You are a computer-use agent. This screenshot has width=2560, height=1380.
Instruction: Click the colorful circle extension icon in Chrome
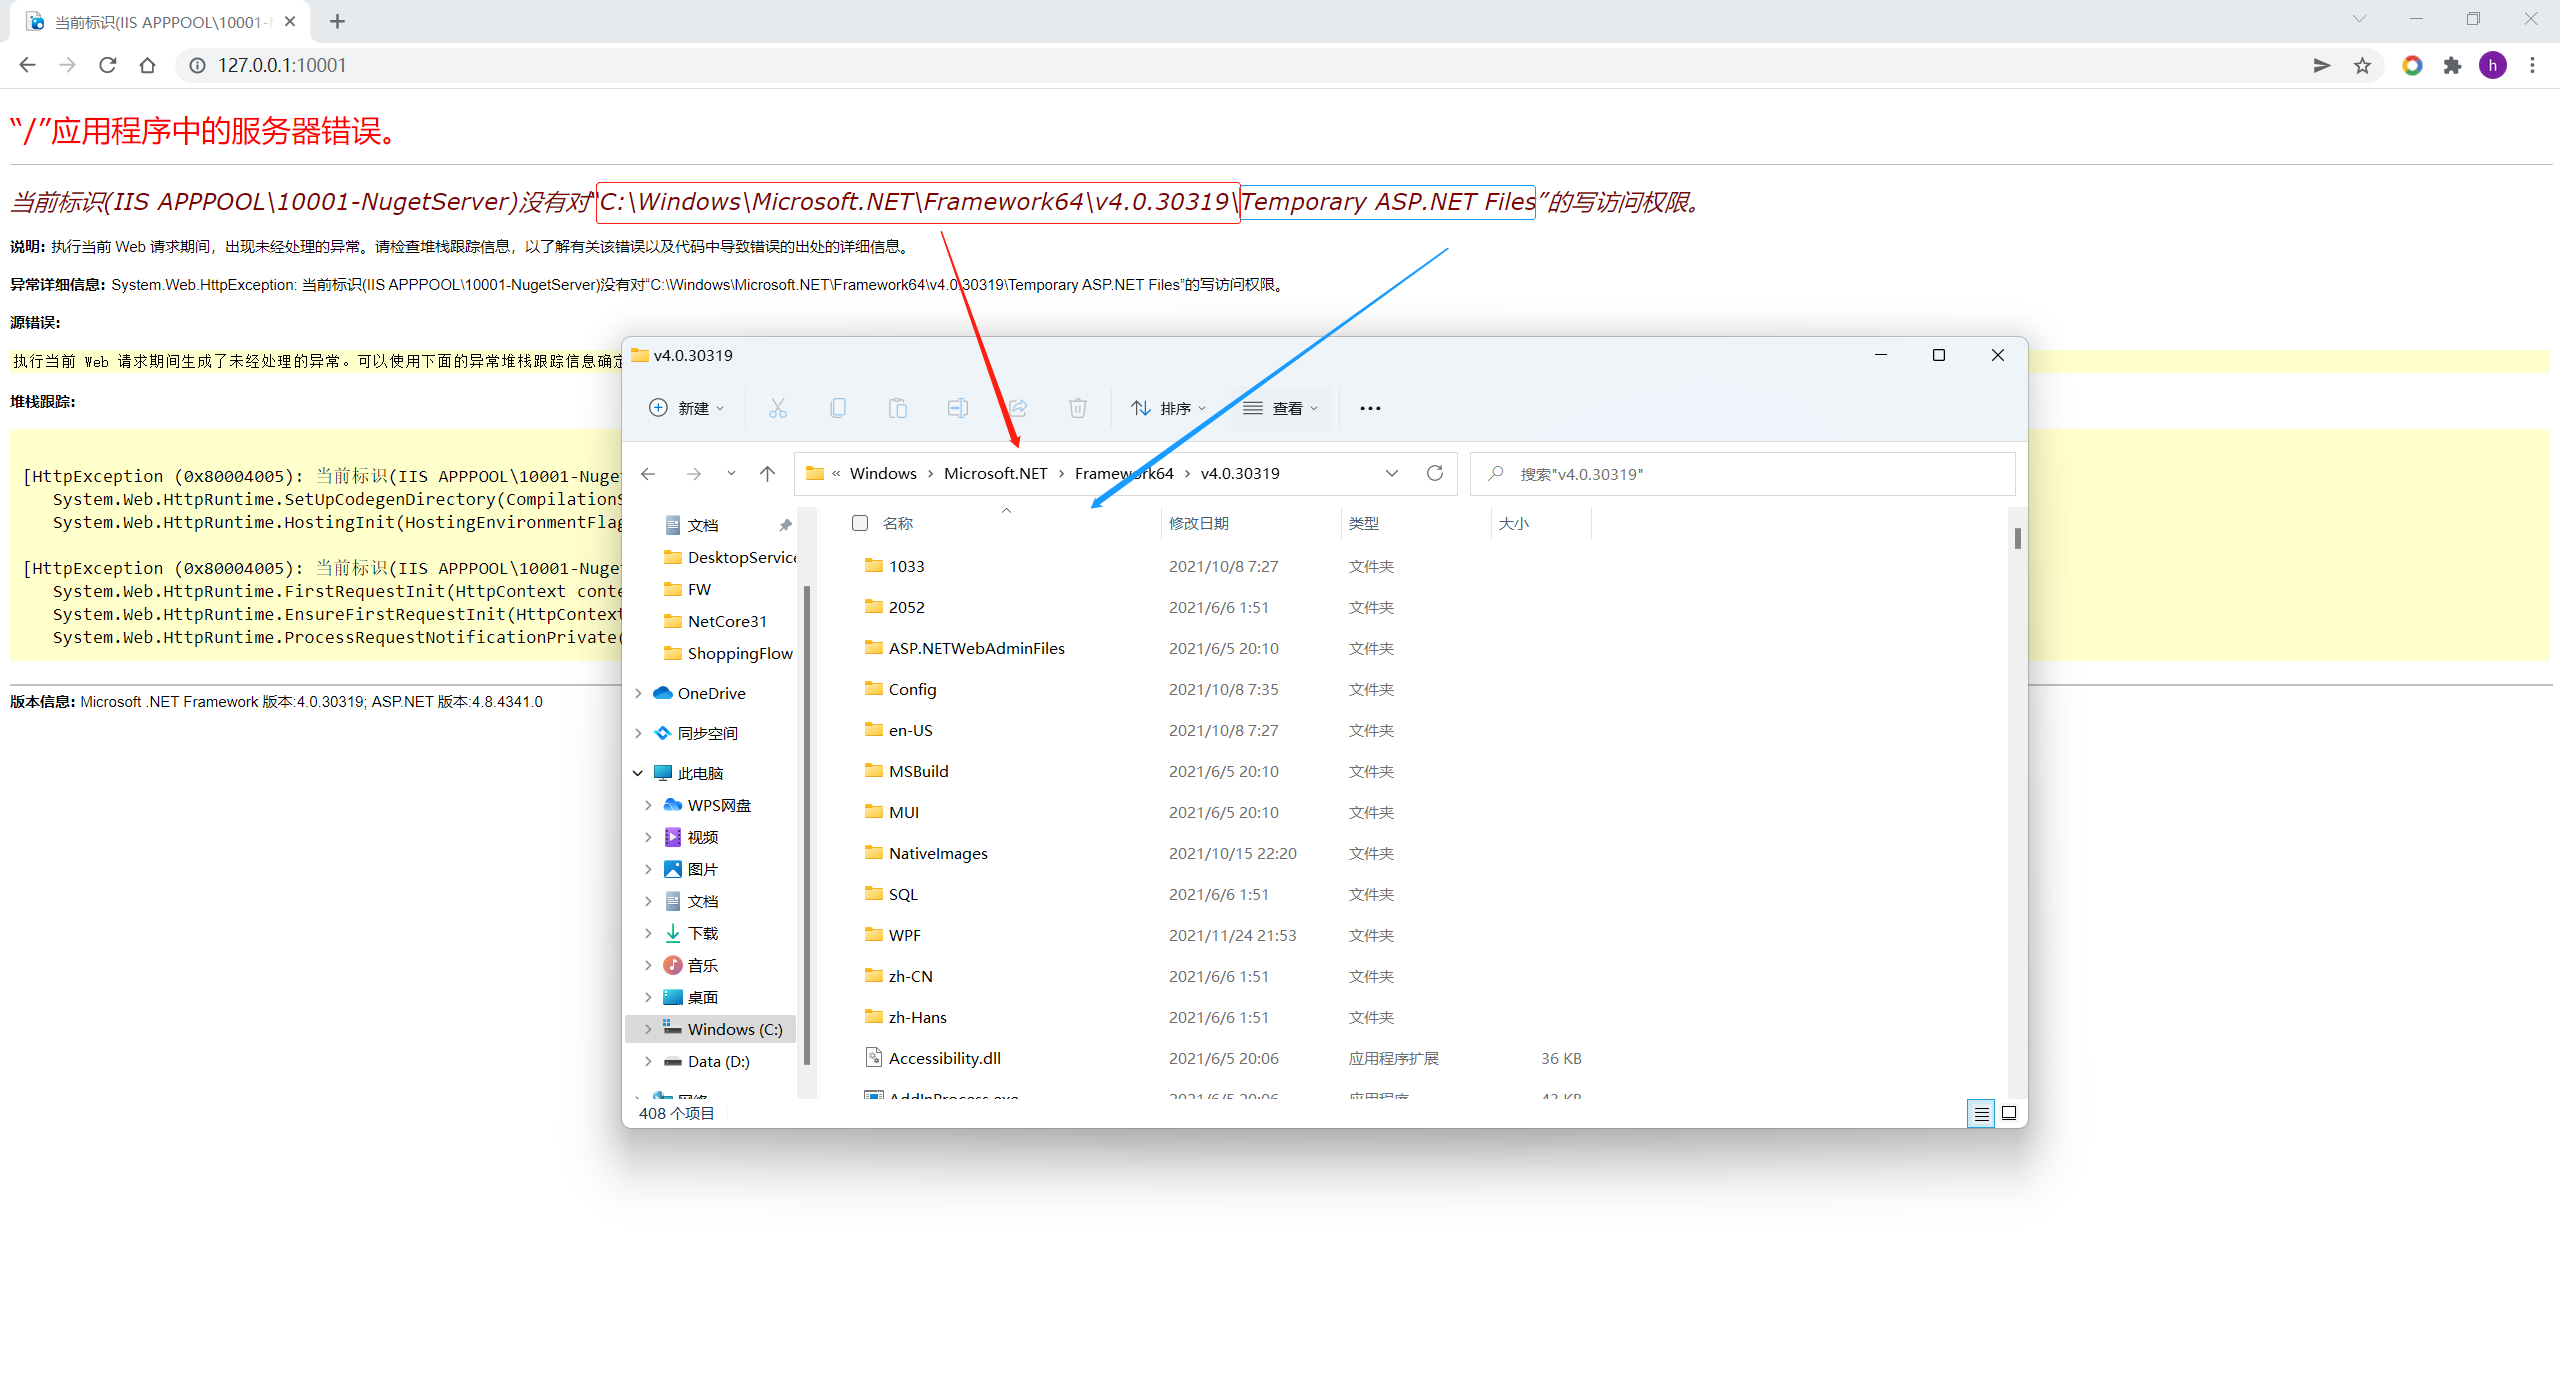[x=2412, y=66]
